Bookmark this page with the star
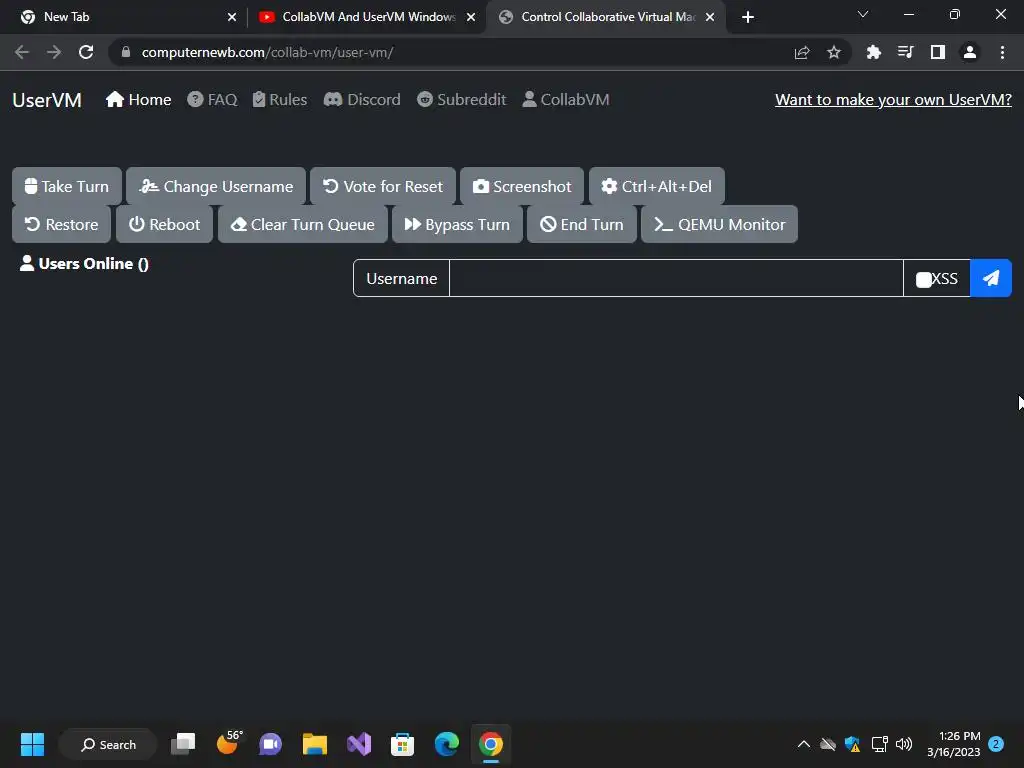 coord(834,52)
